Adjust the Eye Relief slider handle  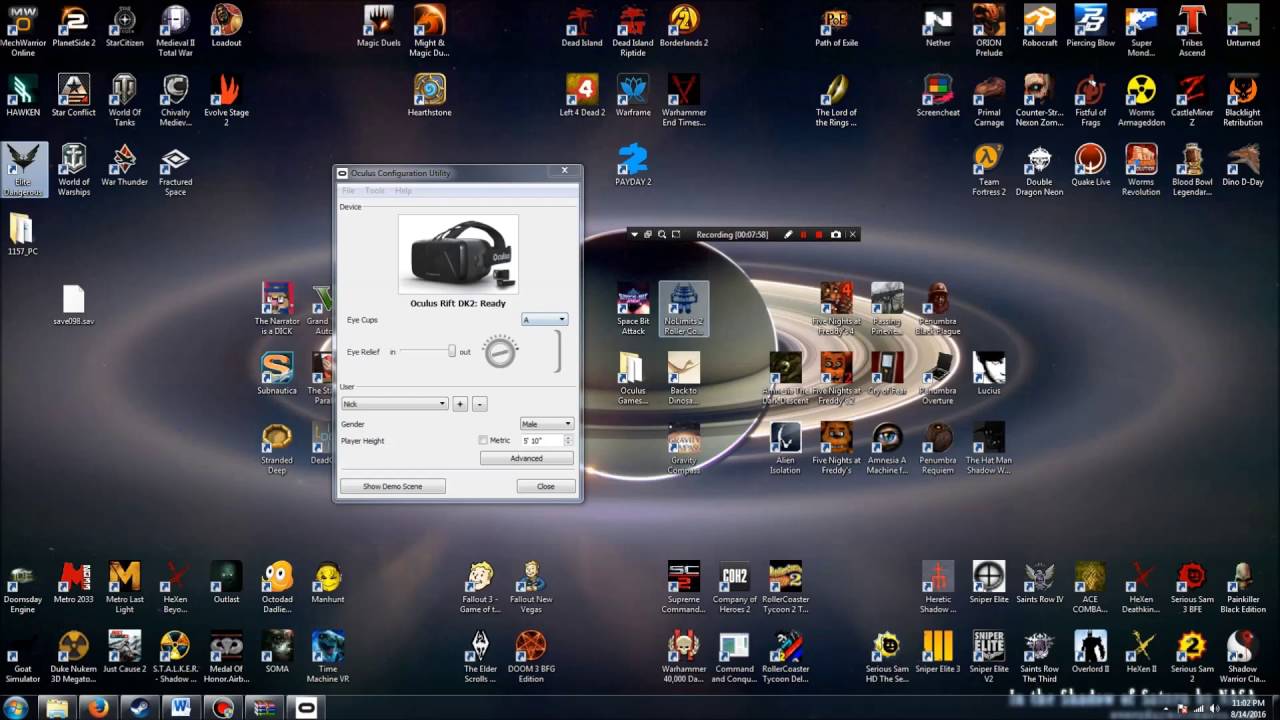[x=452, y=351]
